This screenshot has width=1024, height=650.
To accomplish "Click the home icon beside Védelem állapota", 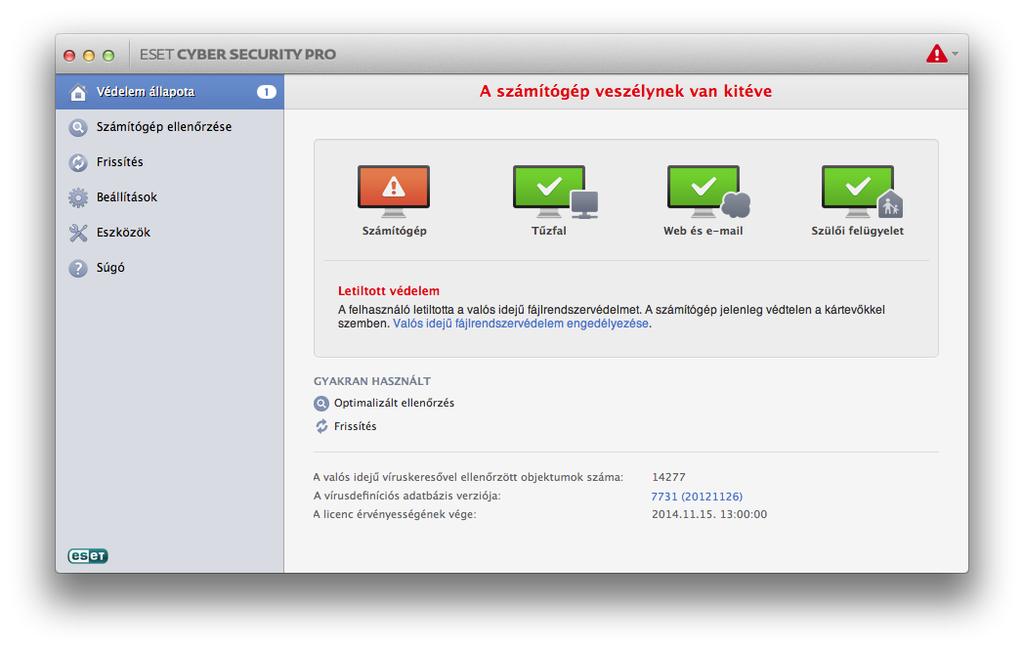I will click(78, 92).
